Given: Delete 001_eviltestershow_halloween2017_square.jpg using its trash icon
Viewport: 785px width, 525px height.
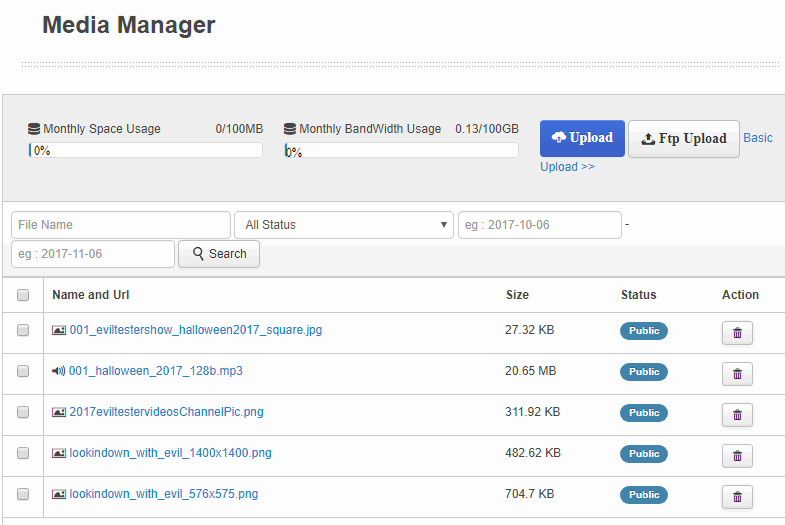Looking at the screenshot, I should [x=737, y=333].
